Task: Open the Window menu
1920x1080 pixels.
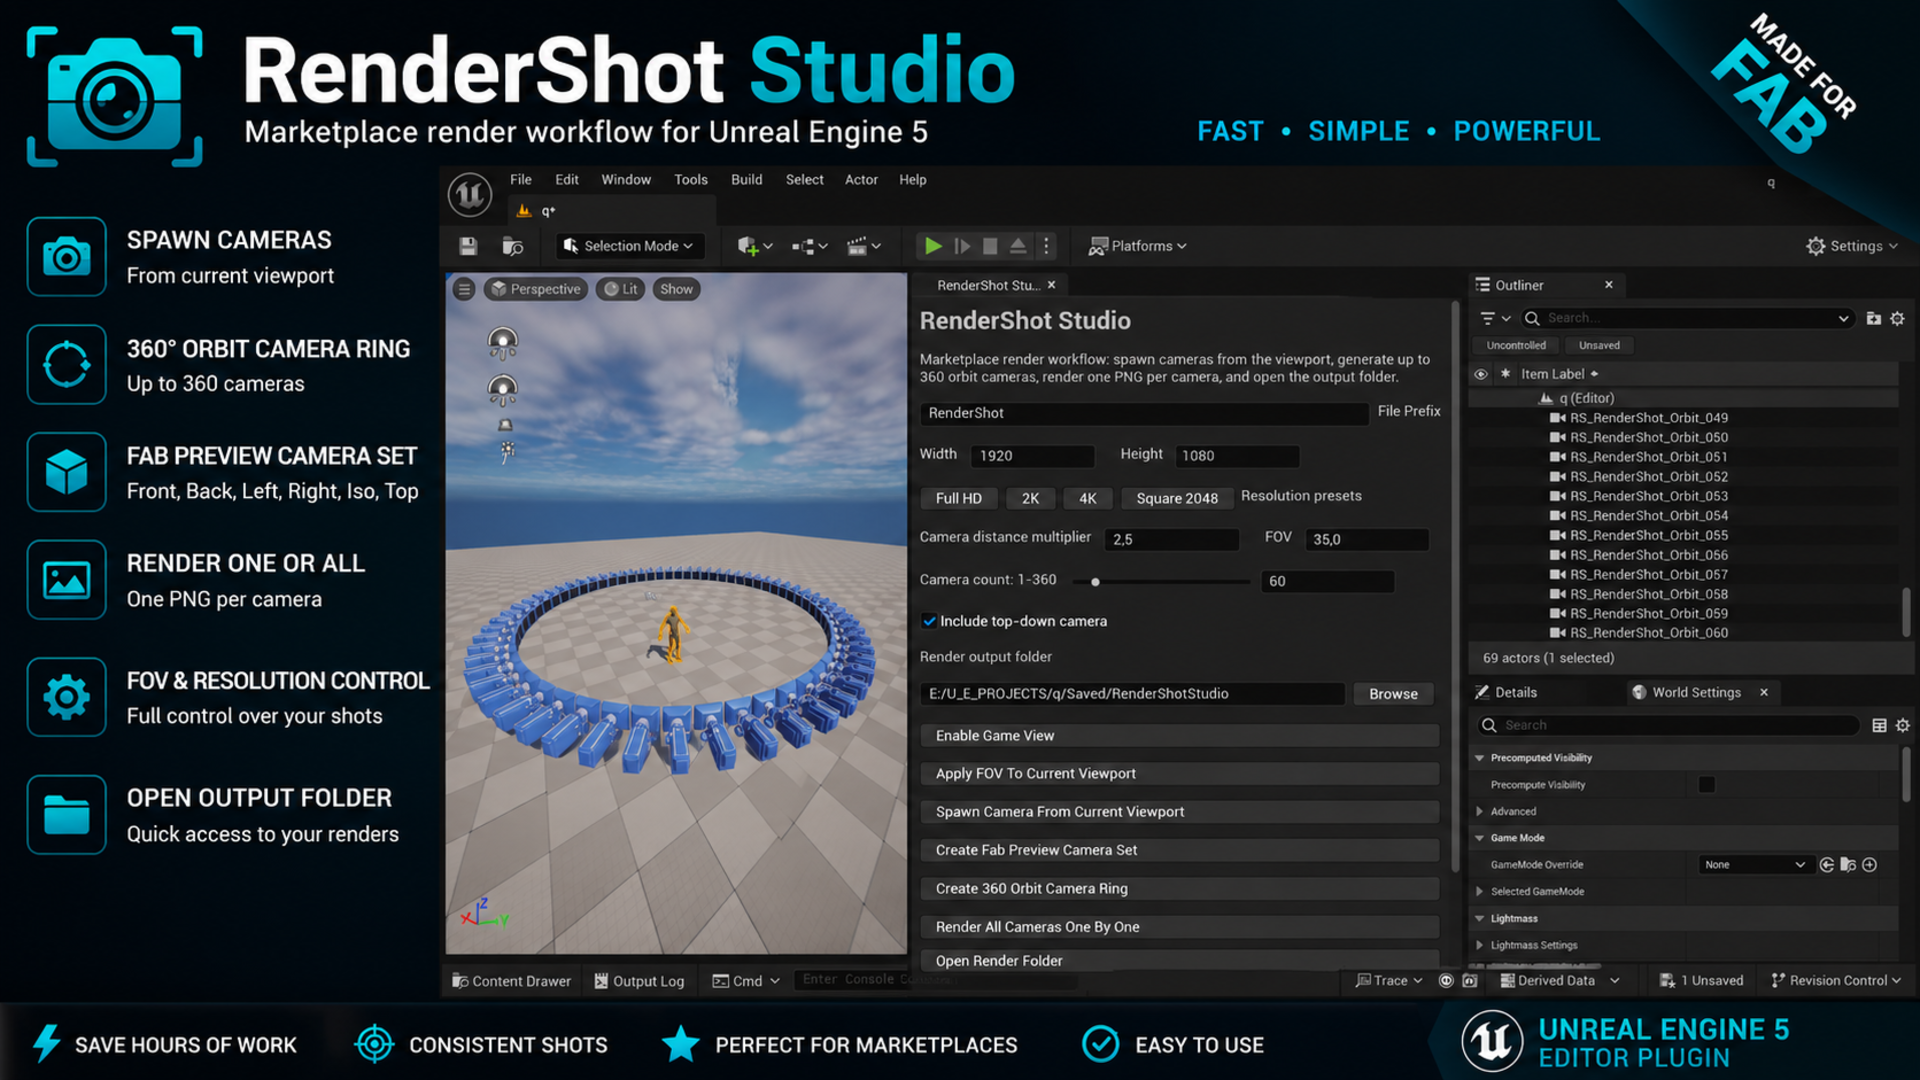Action: click(x=626, y=180)
